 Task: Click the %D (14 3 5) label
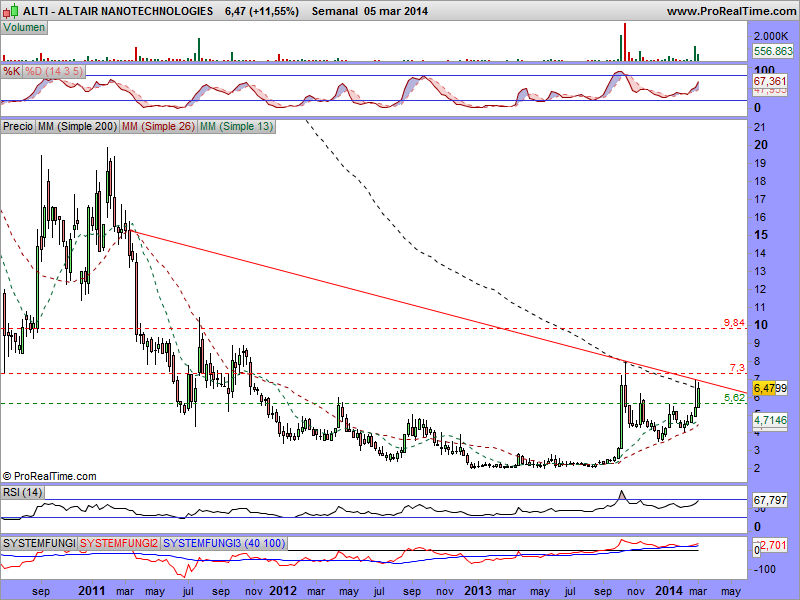coord(54,71)
